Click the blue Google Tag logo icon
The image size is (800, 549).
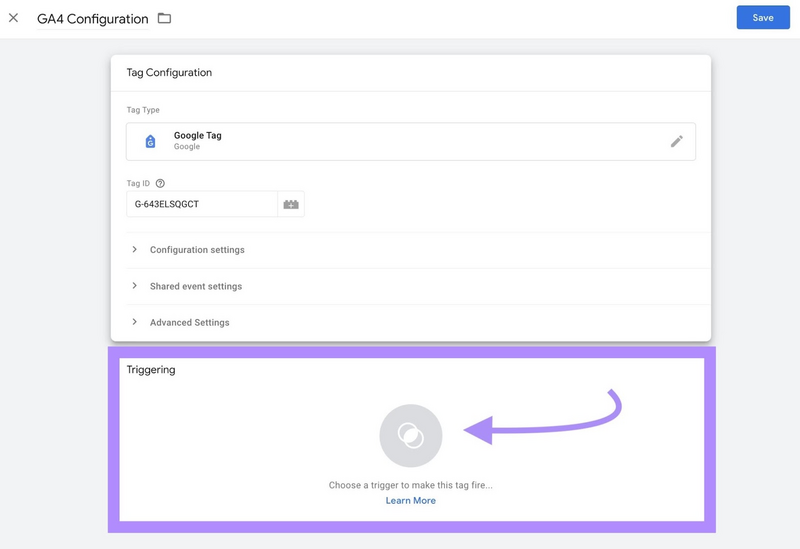coord(150,141)
